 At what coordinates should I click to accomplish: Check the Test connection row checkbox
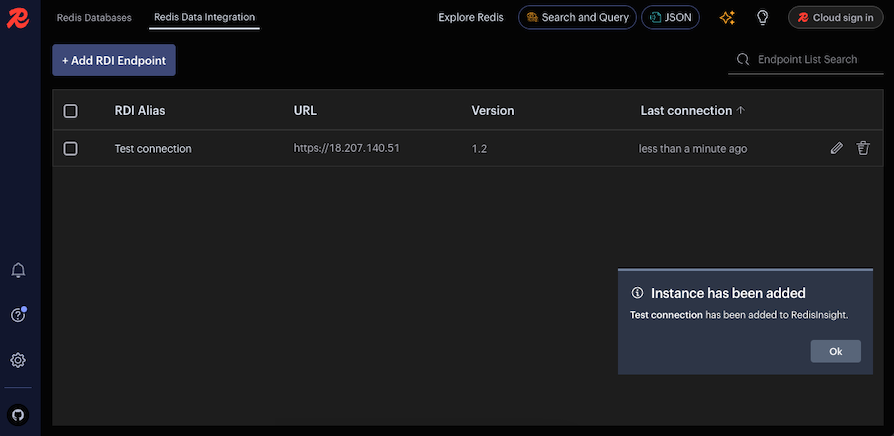pos(70,148)
